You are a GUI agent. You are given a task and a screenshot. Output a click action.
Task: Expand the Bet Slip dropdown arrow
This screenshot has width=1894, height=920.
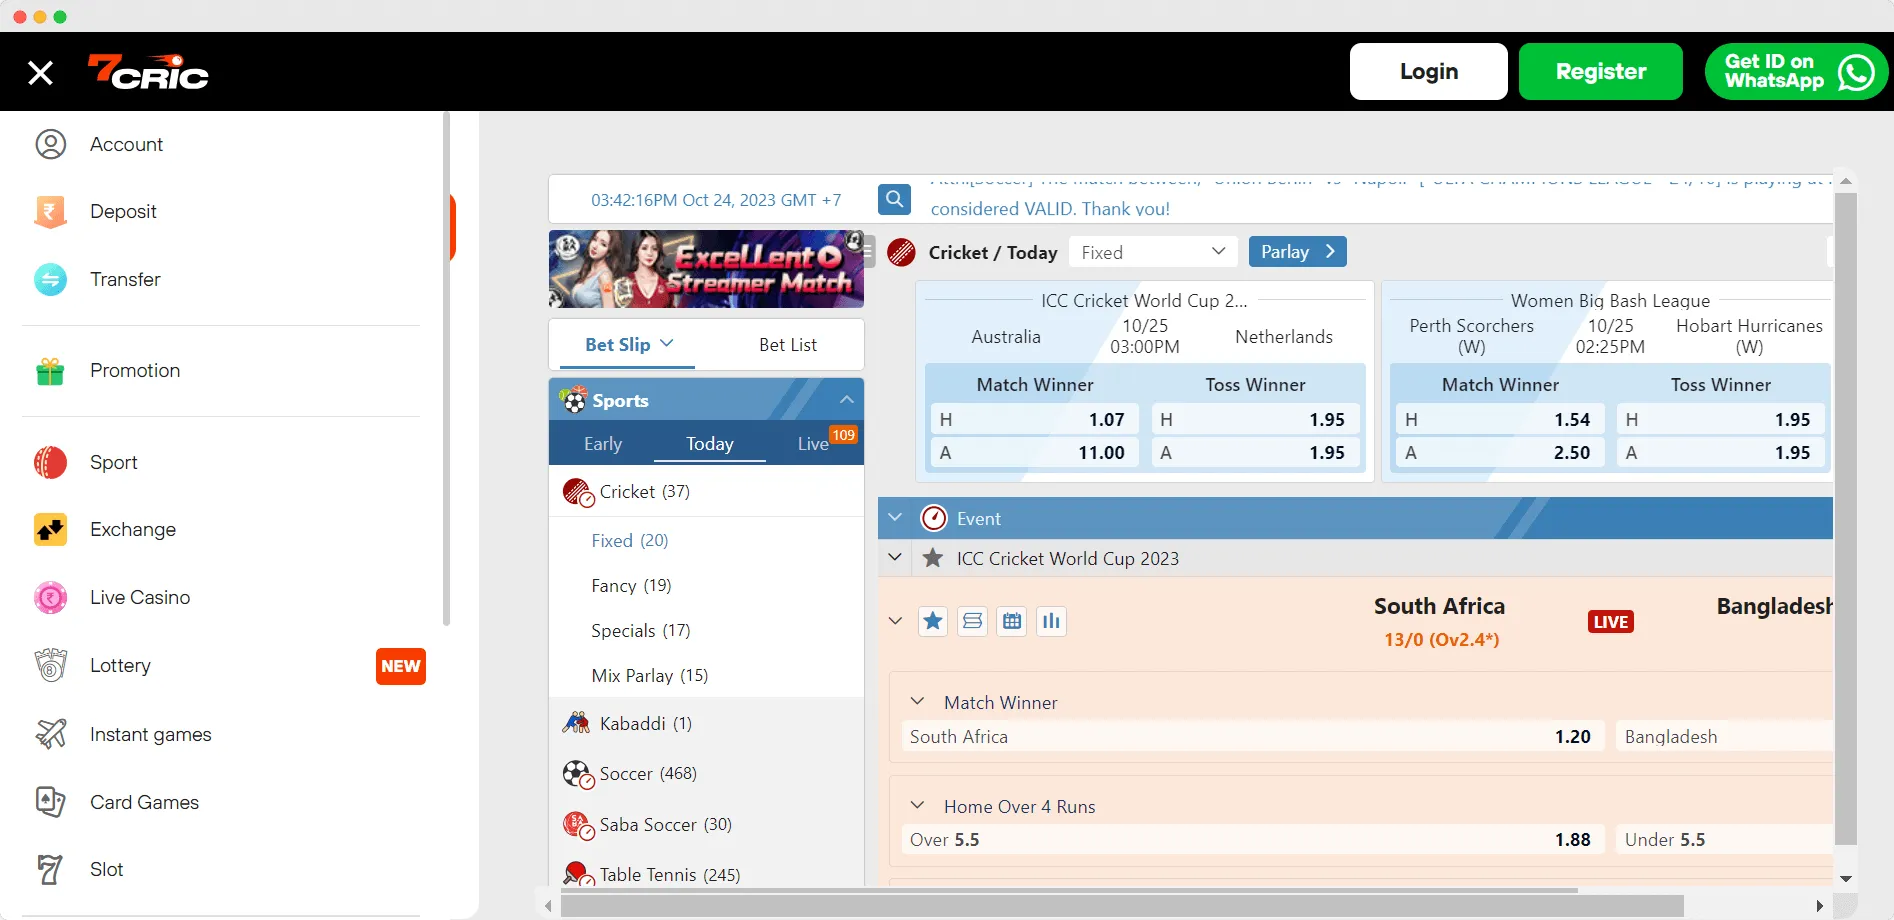[x=667, y=343]
